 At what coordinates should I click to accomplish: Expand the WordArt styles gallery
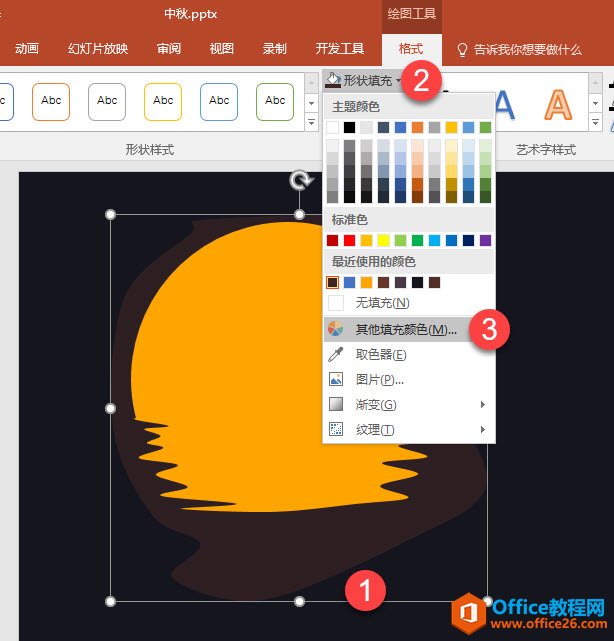tap(596, 122)
